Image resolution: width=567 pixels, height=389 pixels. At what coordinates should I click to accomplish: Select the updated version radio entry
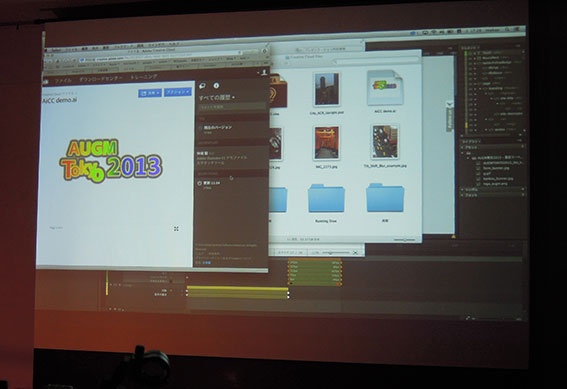point(199,183)
